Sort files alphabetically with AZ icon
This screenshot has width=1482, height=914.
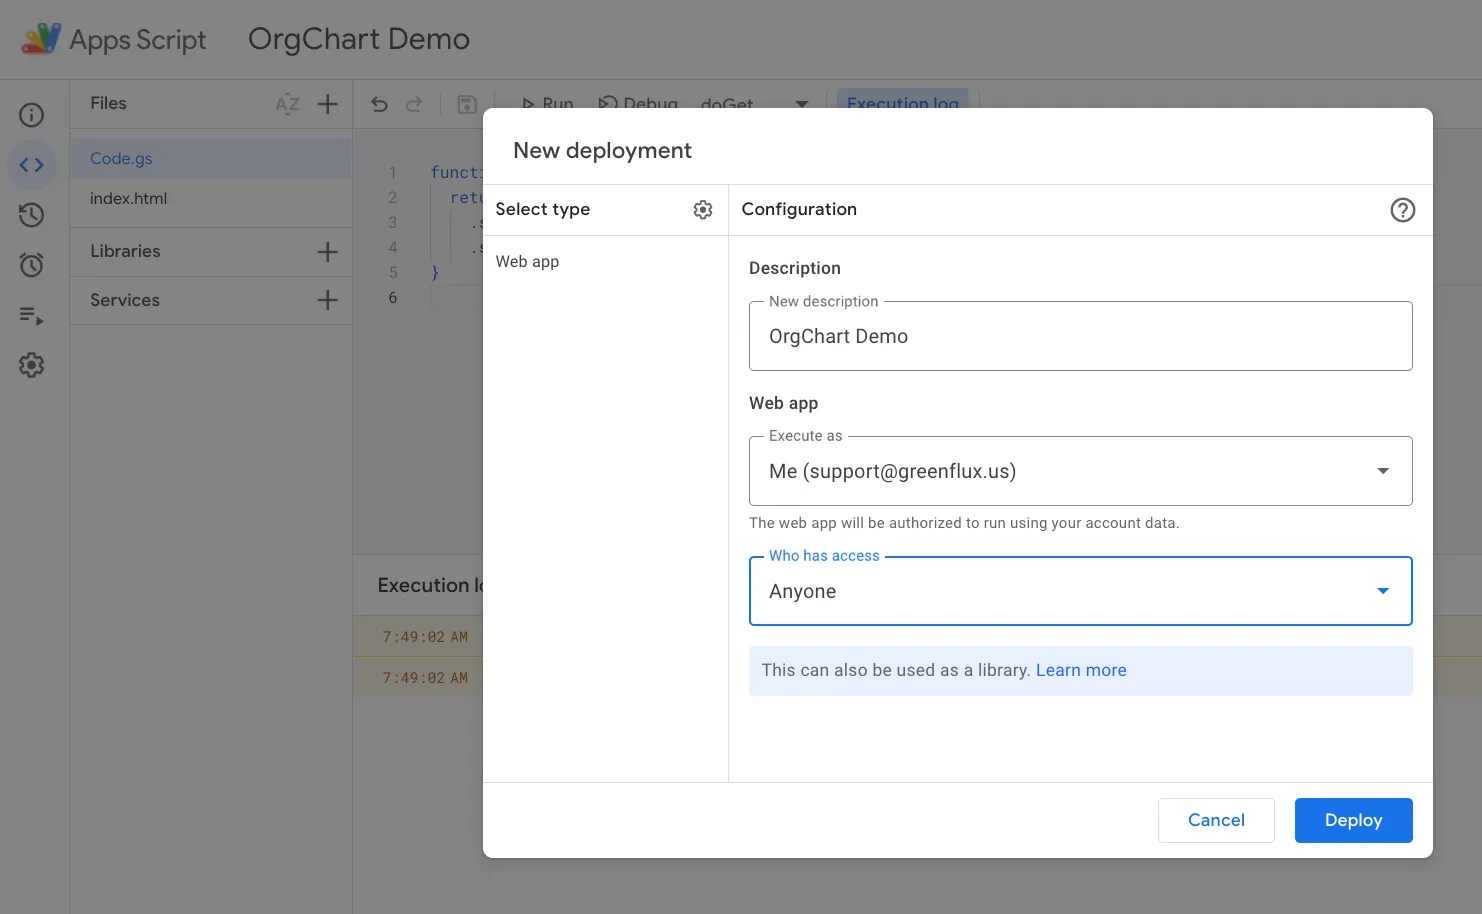tap(287, 104)
